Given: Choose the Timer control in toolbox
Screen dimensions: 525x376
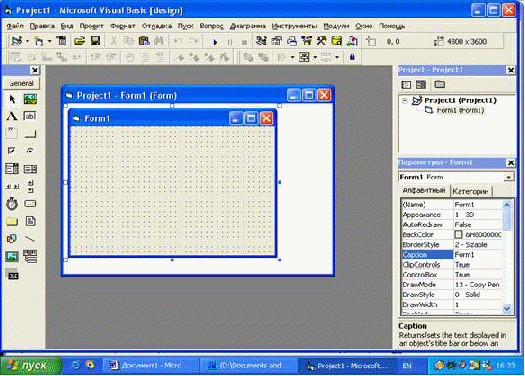Looking at the screenshot, I should pos(12,204).
